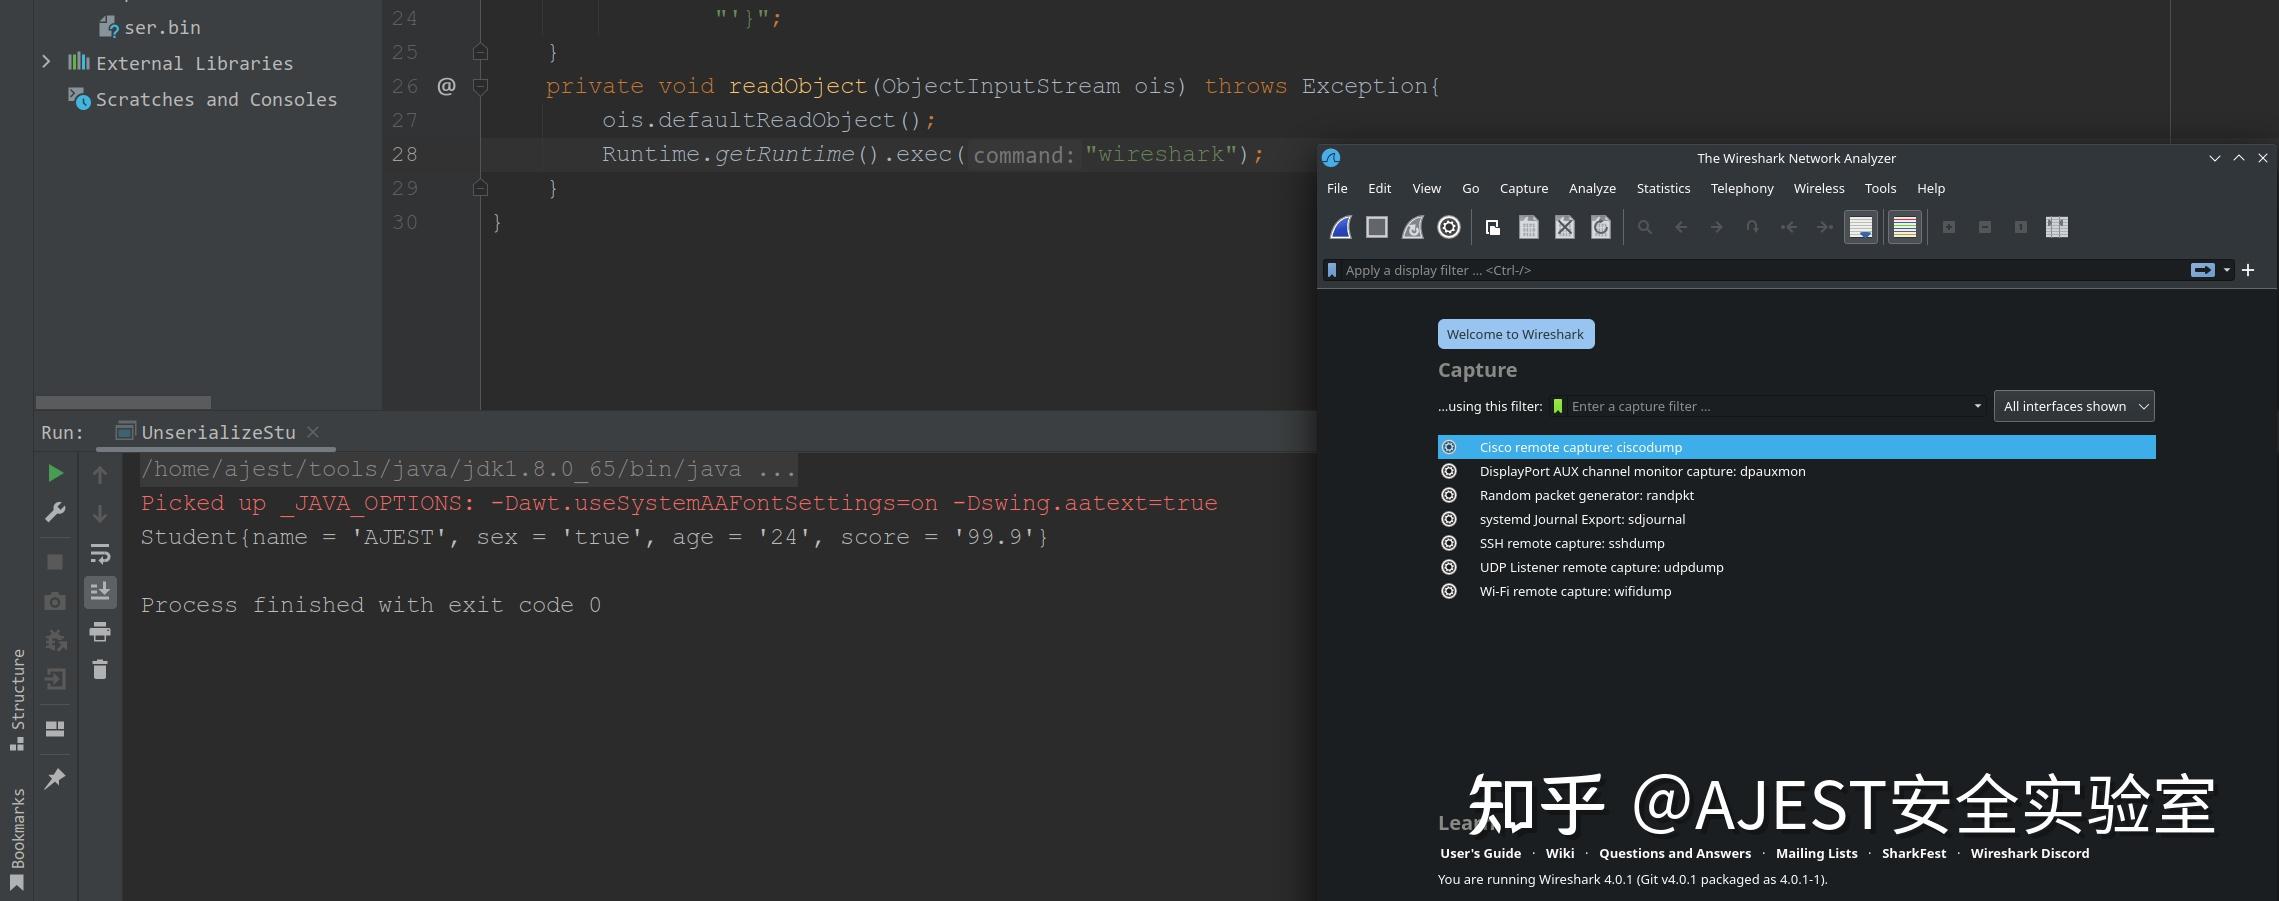Screen dimensions: 2279x901
Task: Open the Wireshark View menu
Action: tap(1427, 188)
